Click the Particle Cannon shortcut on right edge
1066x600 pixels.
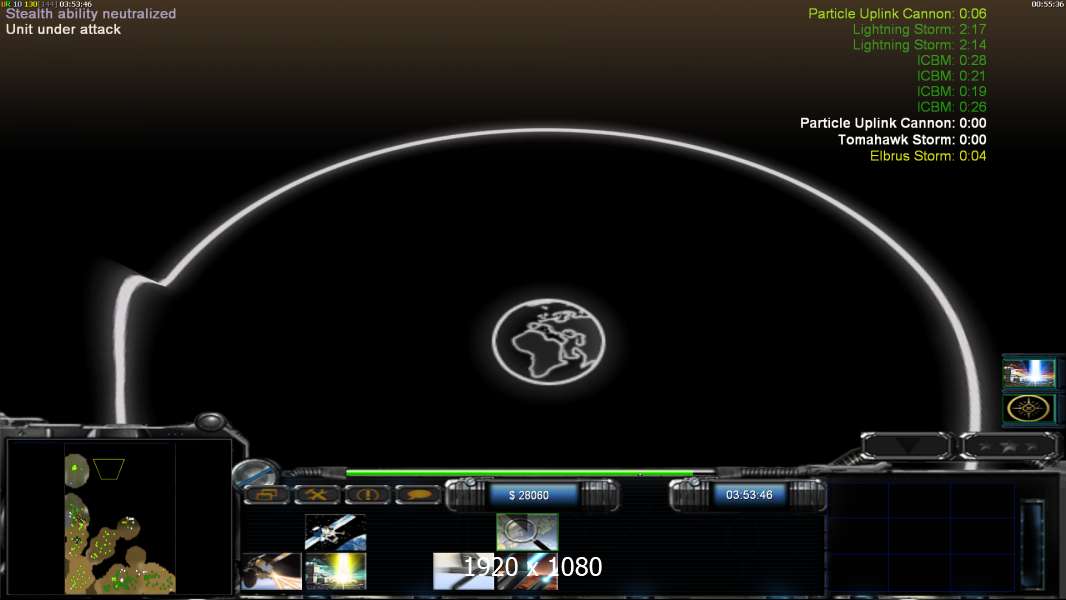1029,372
